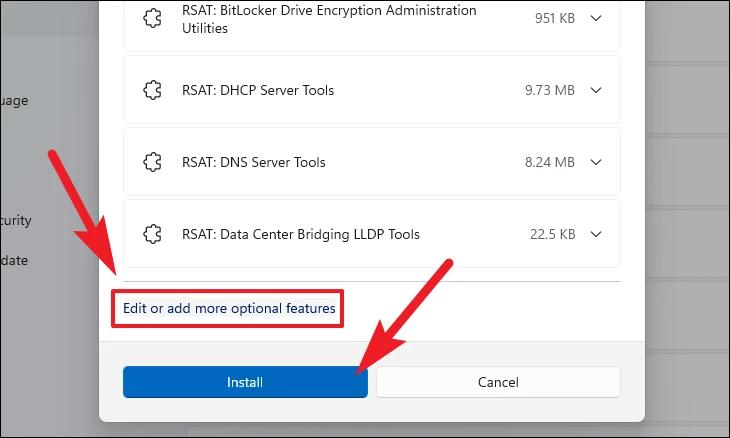This screenshot has width=730, height=438.
Task: Click the DHCP Server Tools feature icon
Action: (152, 90)
